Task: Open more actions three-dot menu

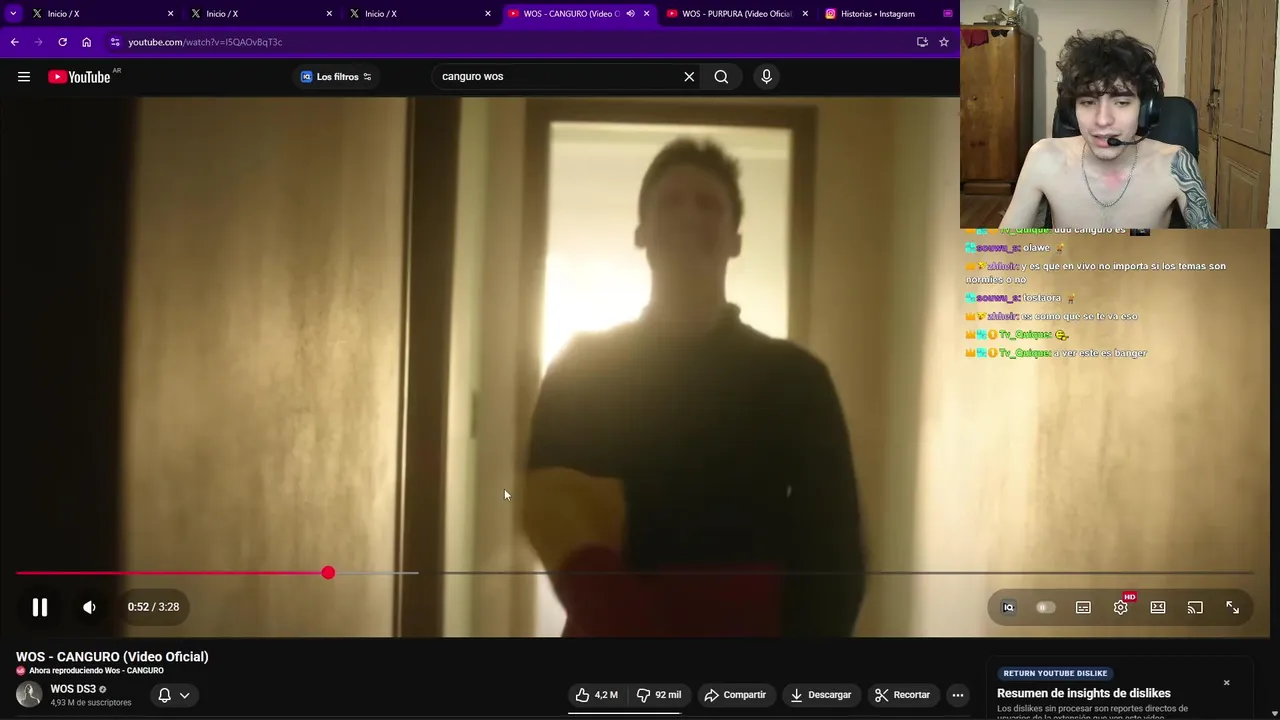Action: pyautogui.click(x=958, y=695)
